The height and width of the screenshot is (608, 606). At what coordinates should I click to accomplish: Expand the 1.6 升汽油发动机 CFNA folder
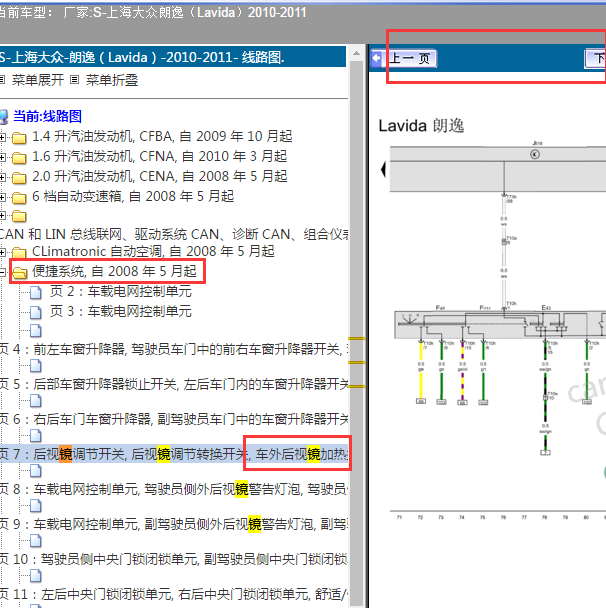coord(2,157)
